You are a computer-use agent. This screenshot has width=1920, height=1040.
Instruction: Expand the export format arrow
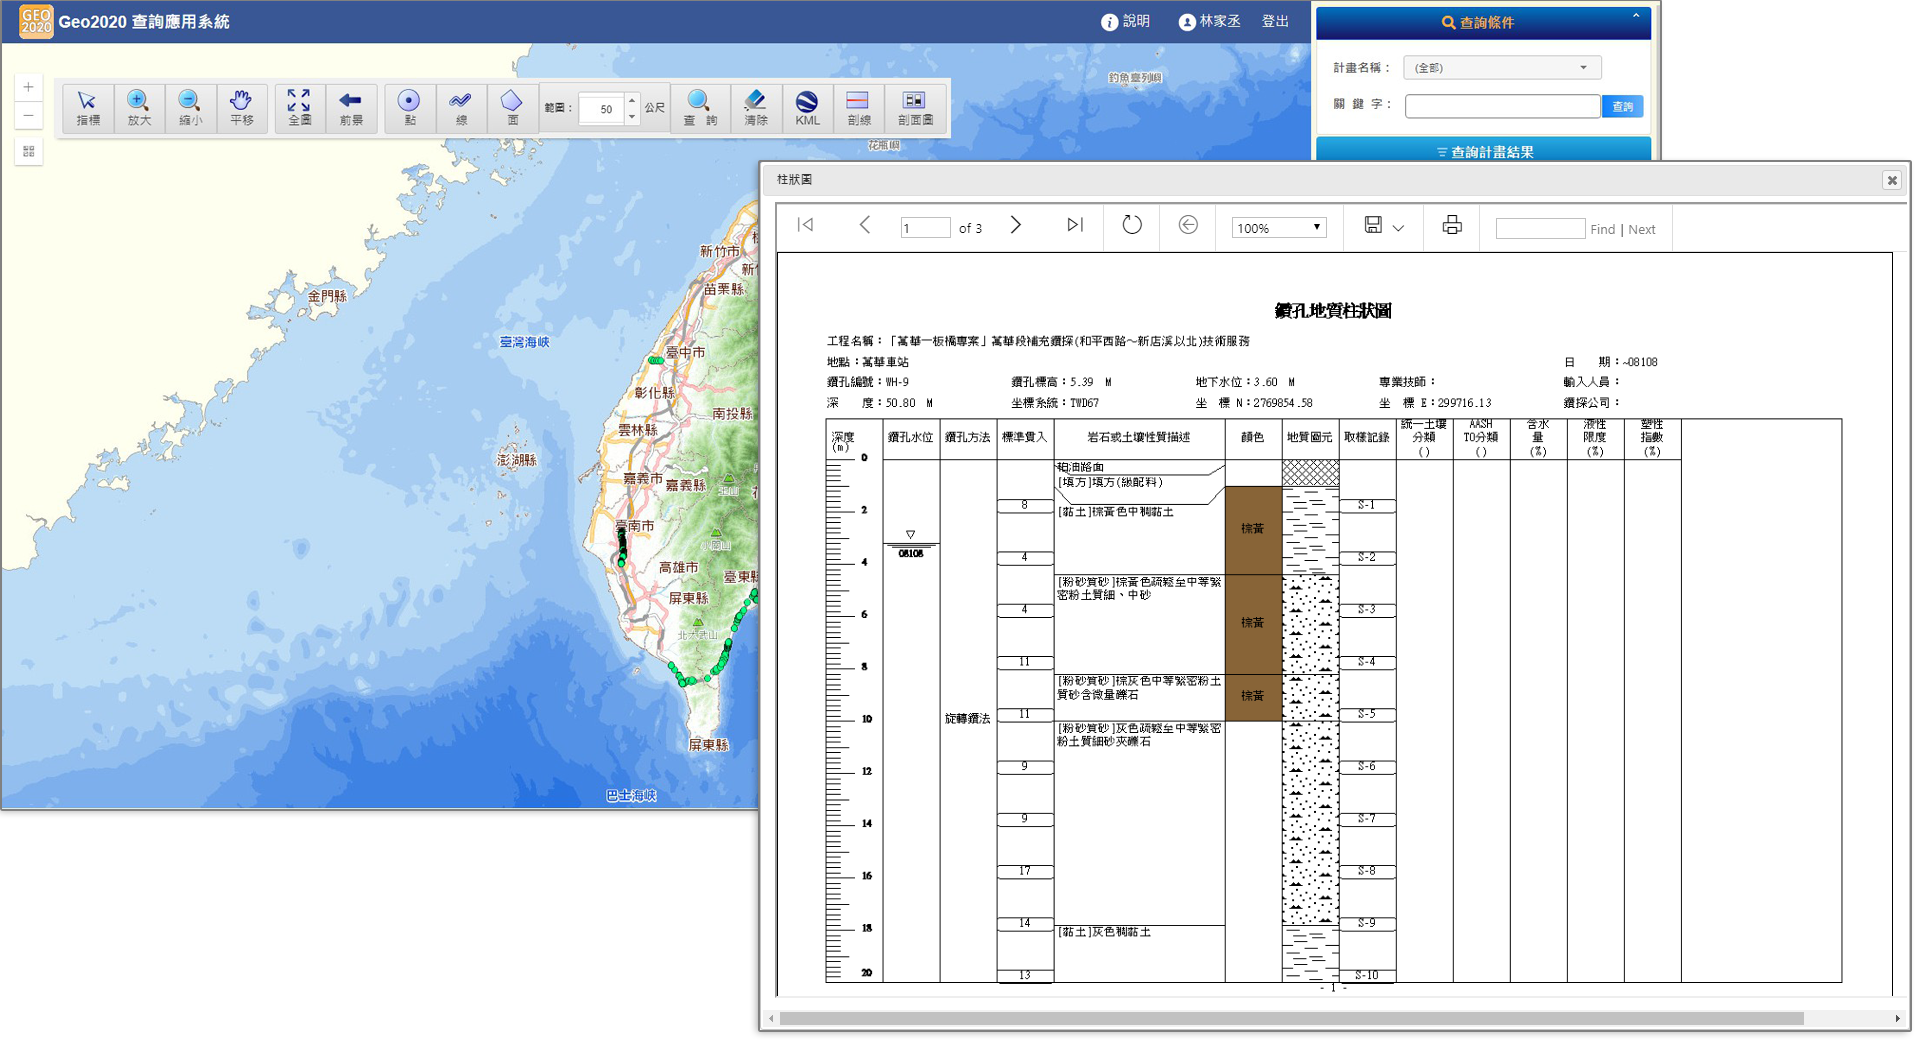coord(1398,229)
